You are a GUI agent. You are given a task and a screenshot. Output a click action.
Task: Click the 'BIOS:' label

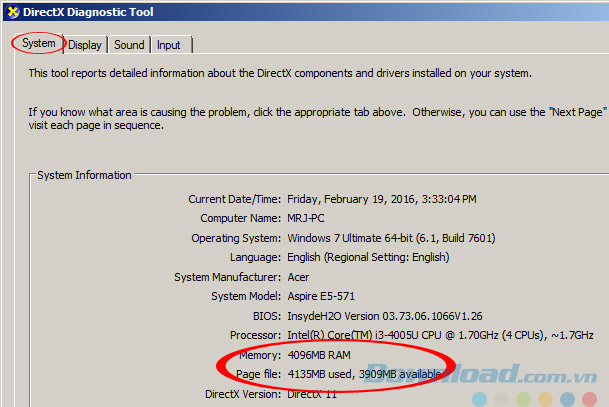(x=267, y=316)
